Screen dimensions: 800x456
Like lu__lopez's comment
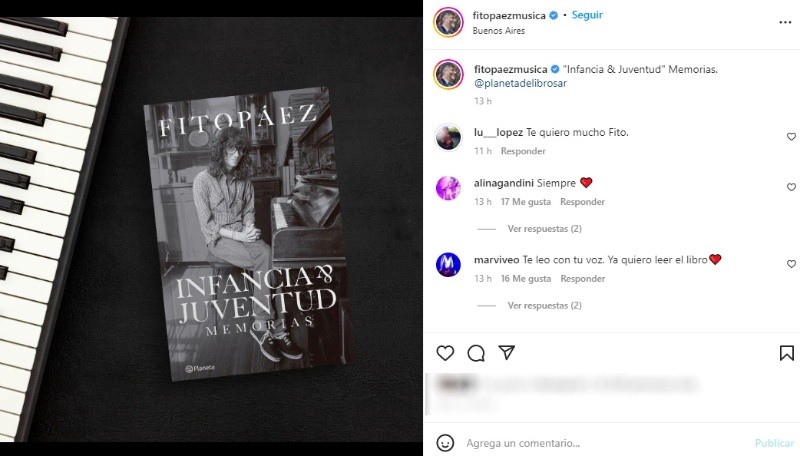pyautogui.click(x=791, y=137)
